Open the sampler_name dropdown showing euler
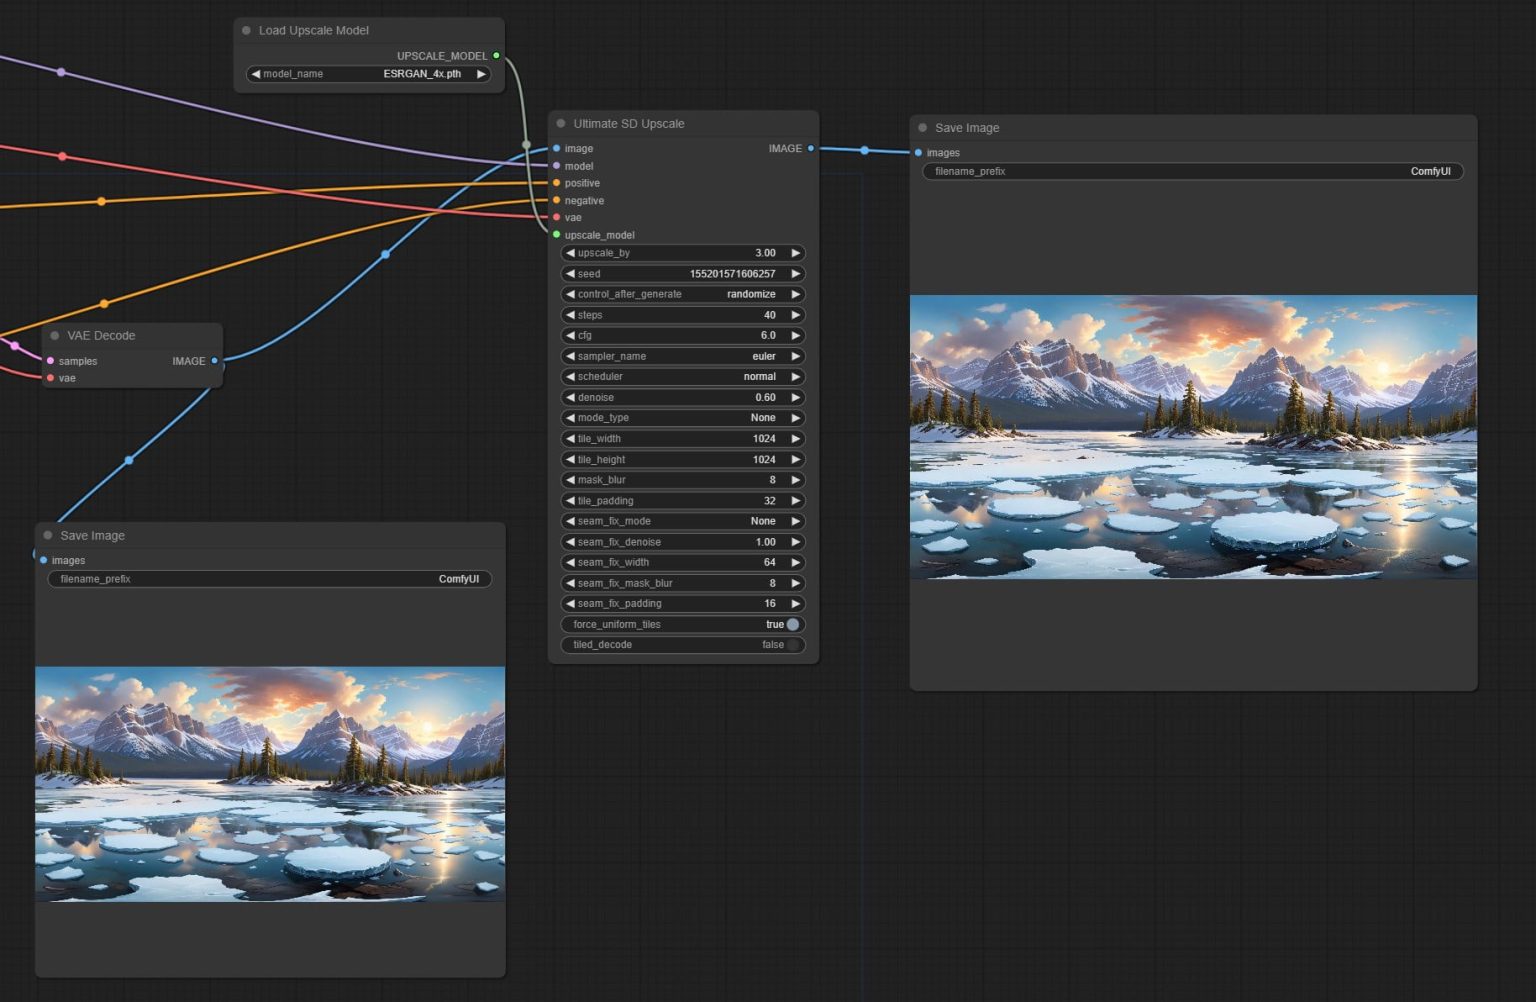1536x1002 pixels. 683,356
